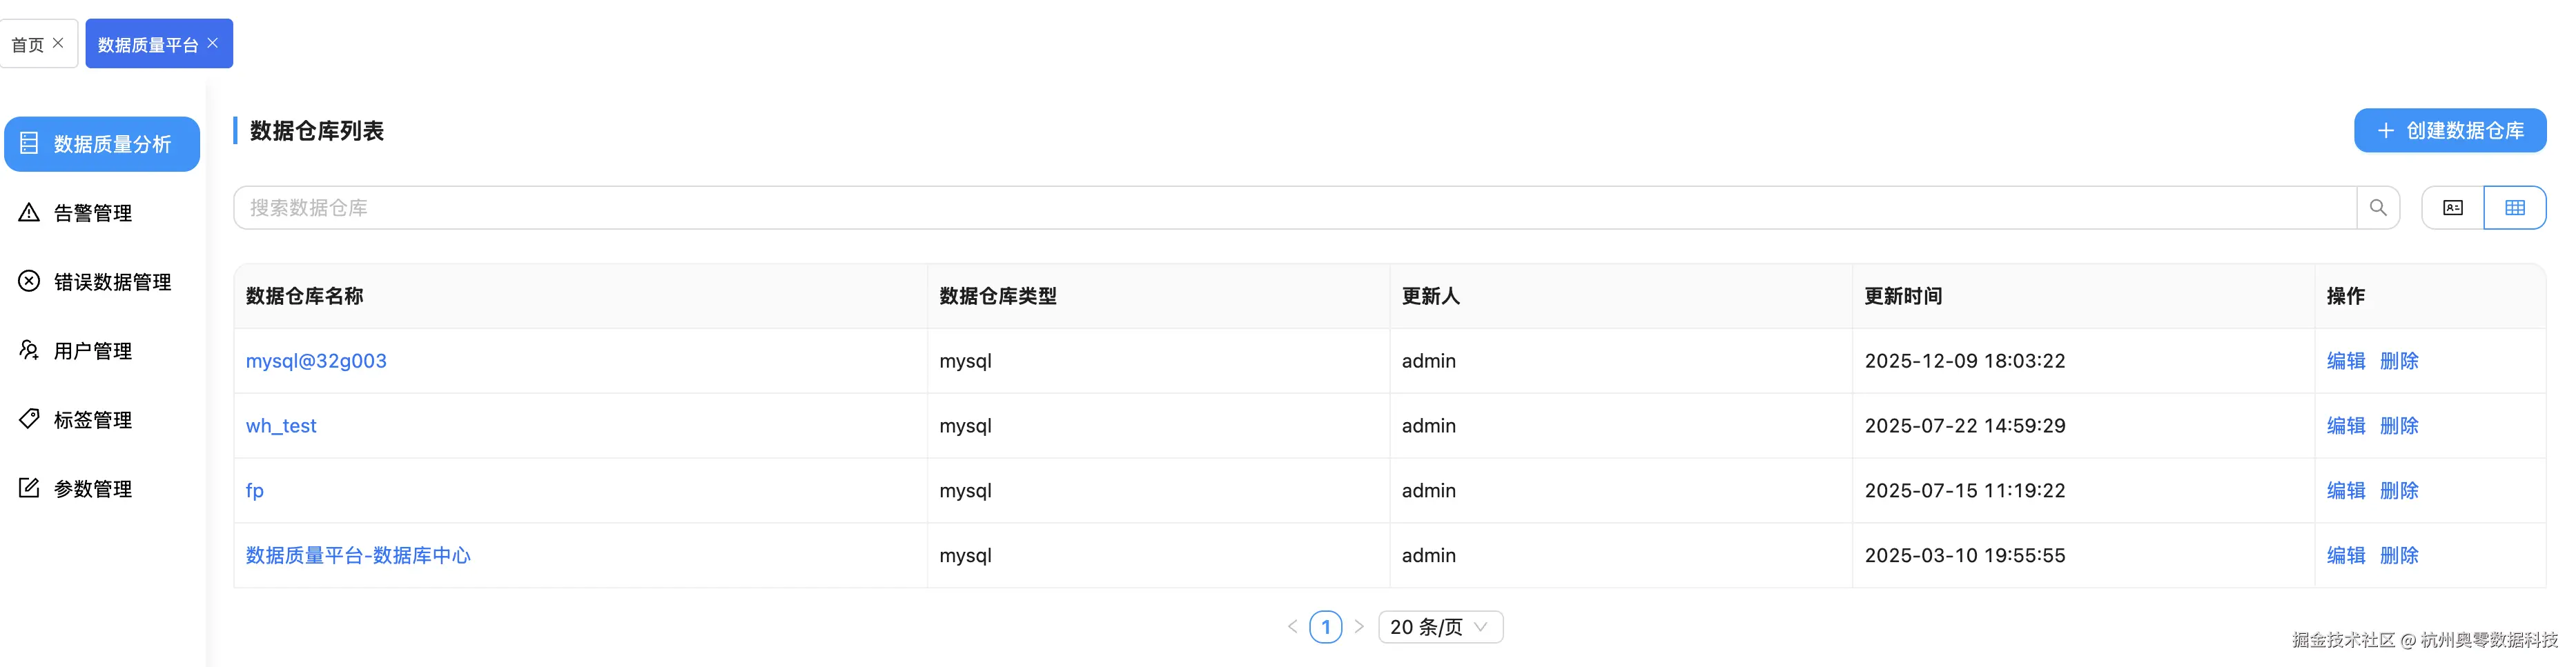Viewport: 2576px width, 667px height.
Task: Click the 用户管理 person icon
Action: (29, 350)
